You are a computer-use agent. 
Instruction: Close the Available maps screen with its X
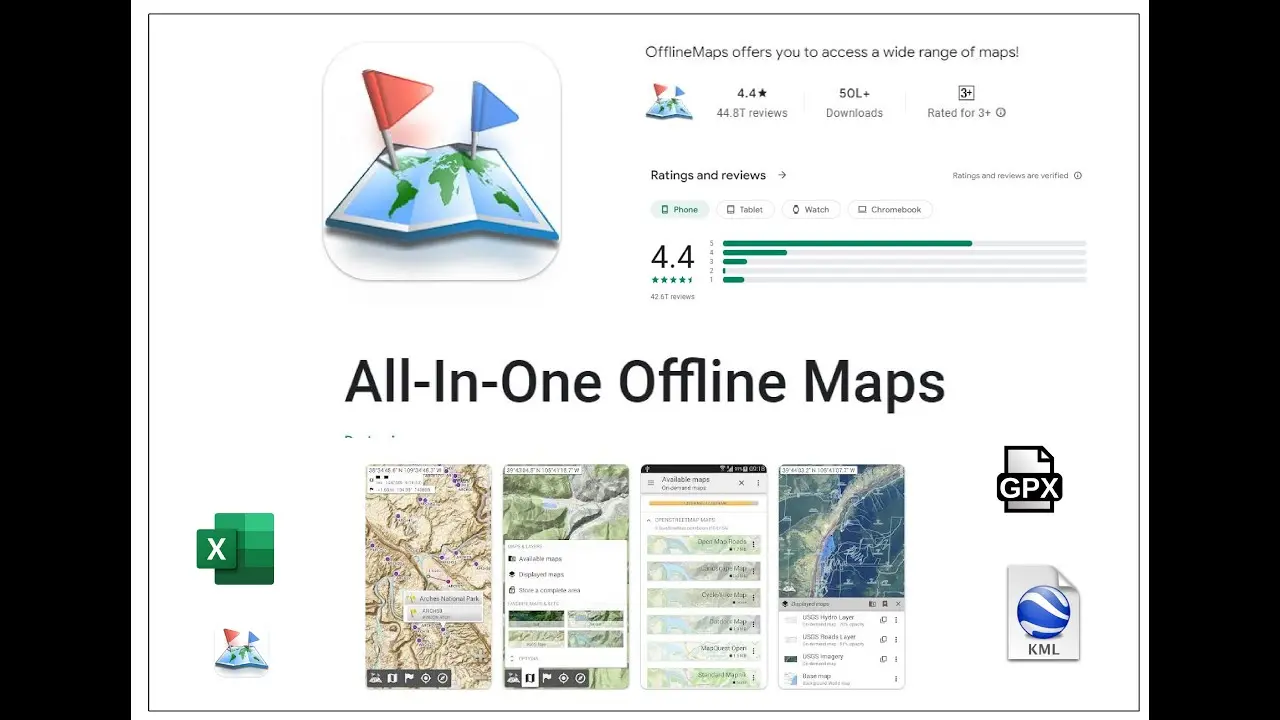741,483
